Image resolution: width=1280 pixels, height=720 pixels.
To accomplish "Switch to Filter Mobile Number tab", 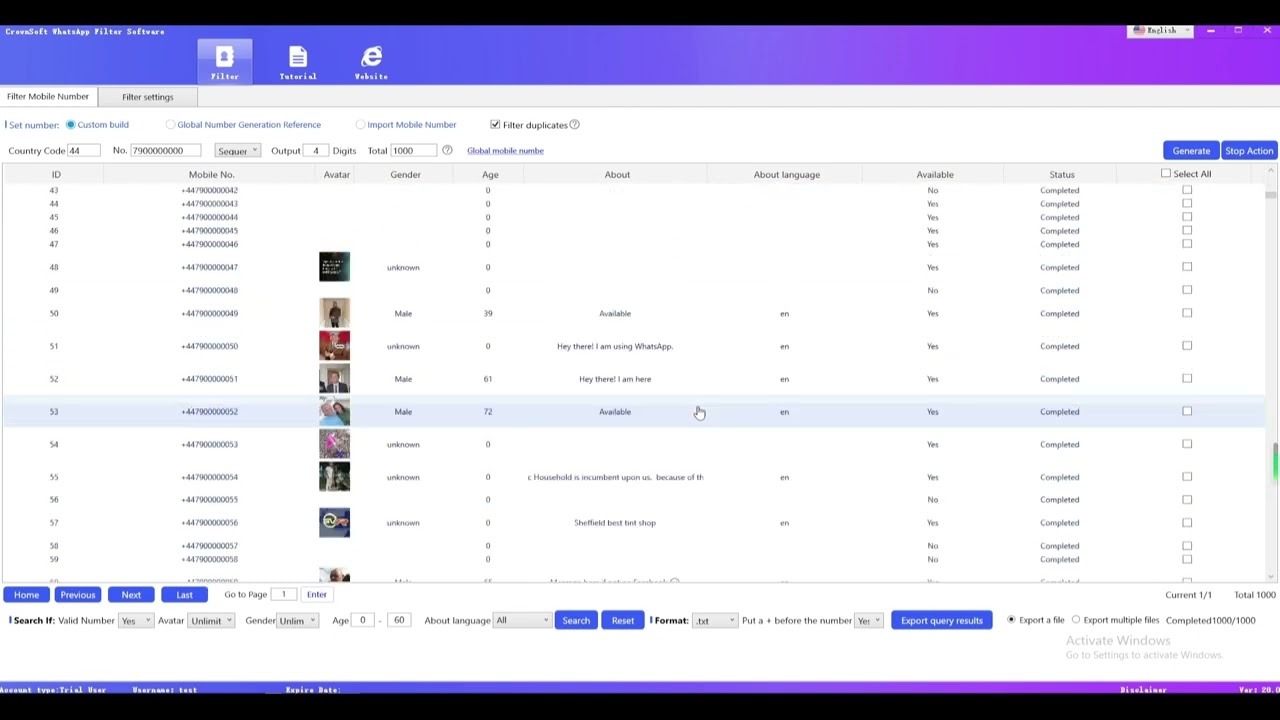I will (48, 97).
